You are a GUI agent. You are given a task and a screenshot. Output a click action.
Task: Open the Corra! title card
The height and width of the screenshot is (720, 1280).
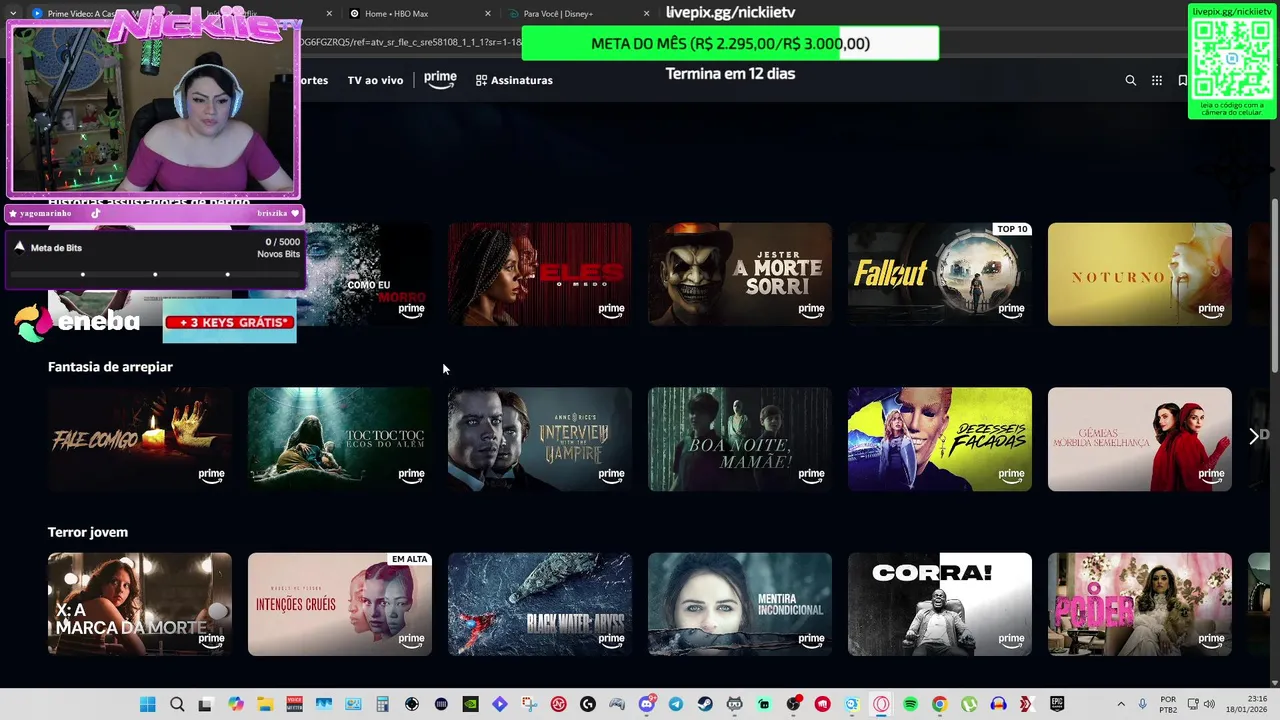940,604
